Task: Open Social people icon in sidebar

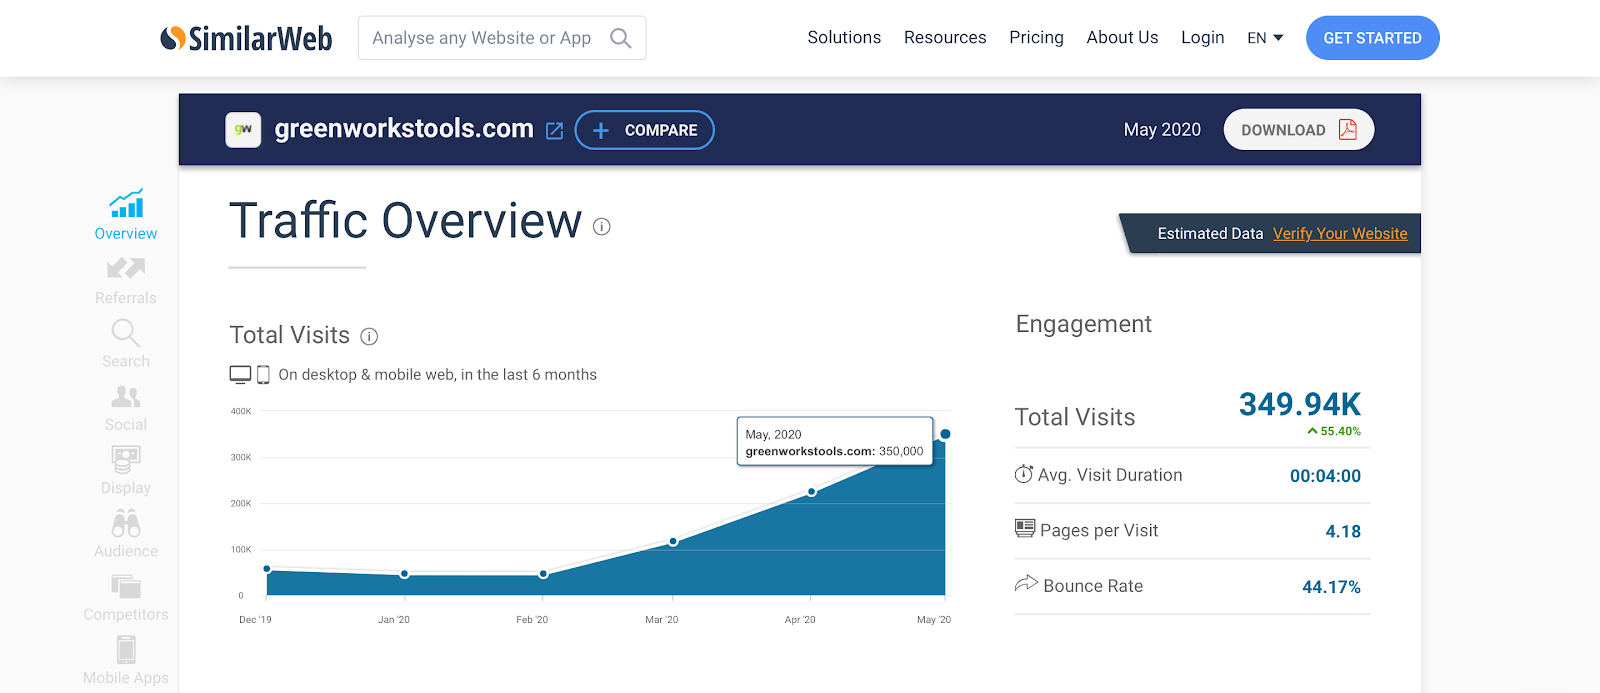Action: tap(126, 396)
